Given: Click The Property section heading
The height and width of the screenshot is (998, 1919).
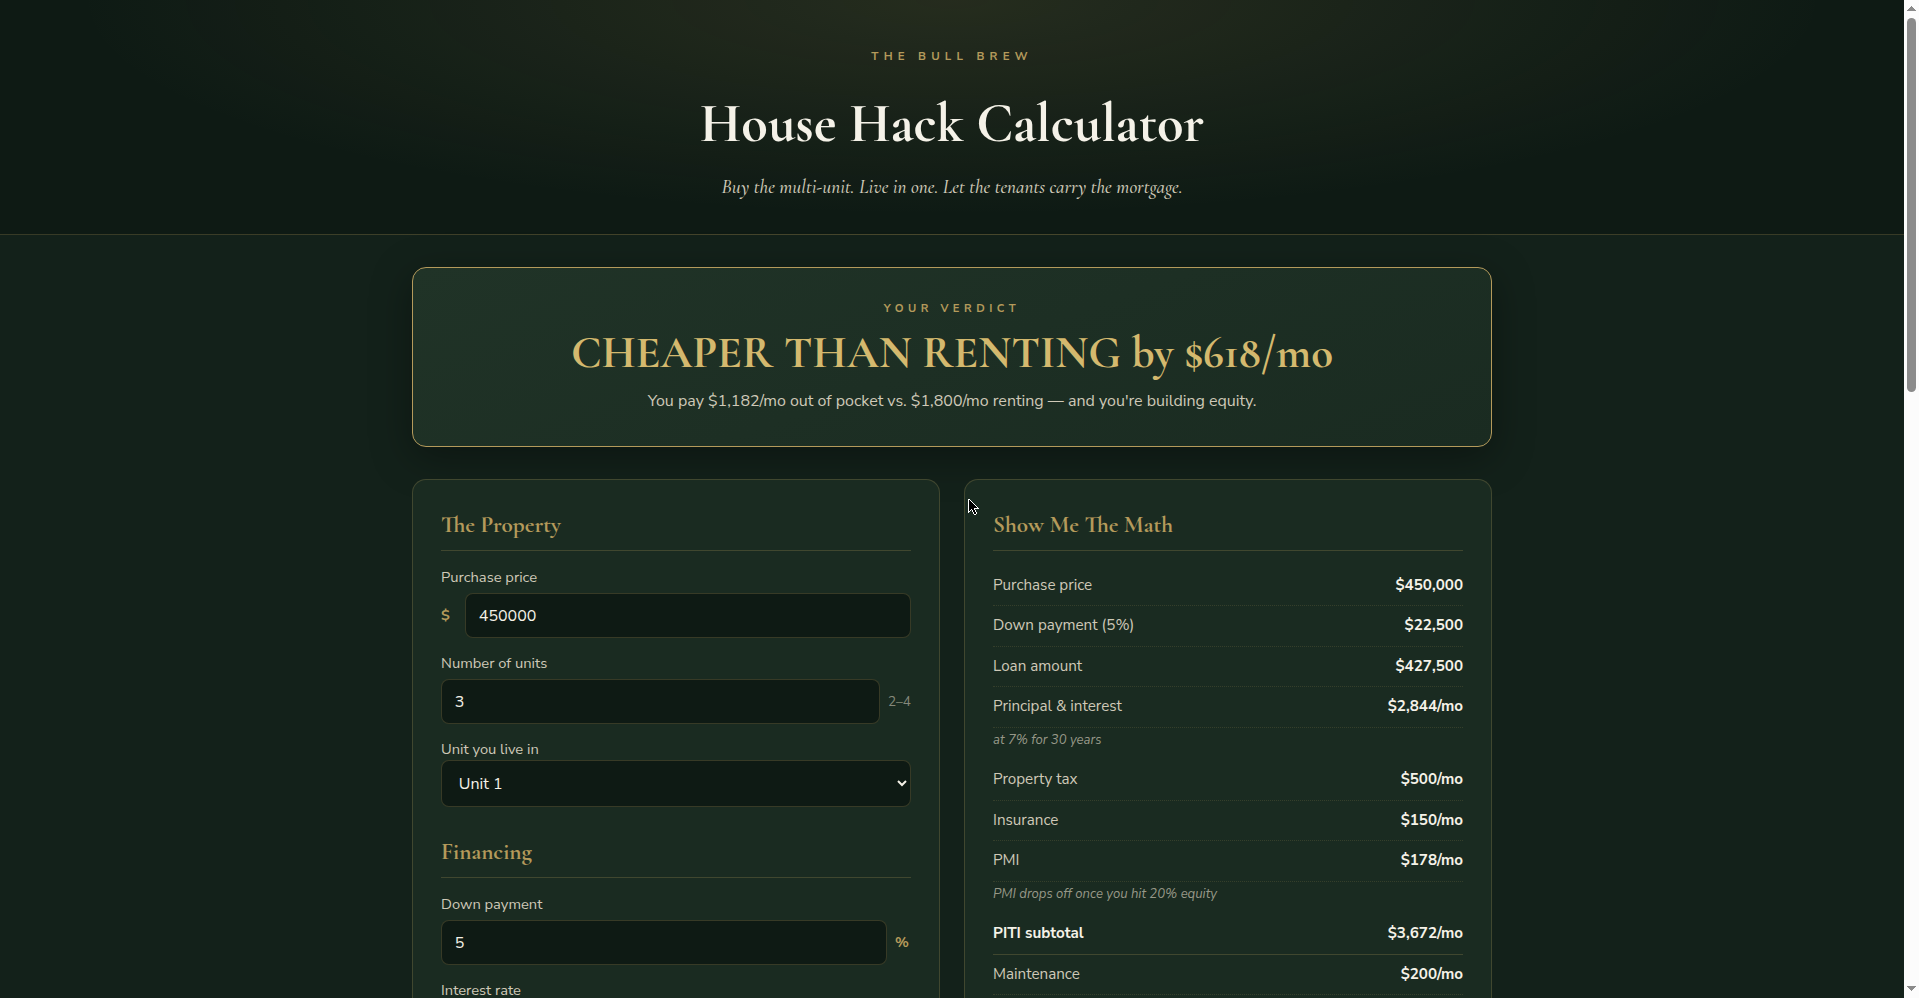Looking at the screenshot, I should [x=501, y=525].
